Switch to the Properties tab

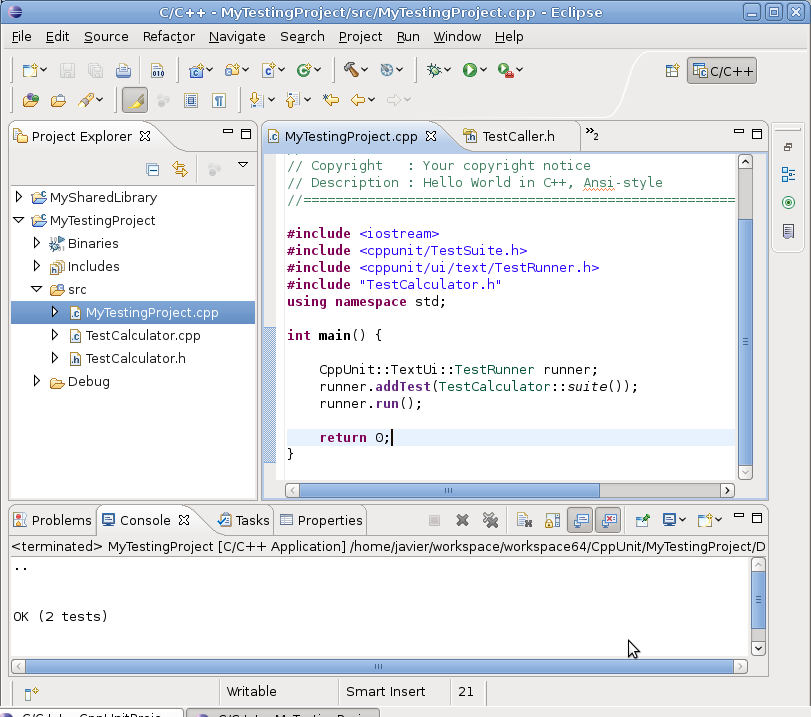pyautogui.click(x=321, y=520)
